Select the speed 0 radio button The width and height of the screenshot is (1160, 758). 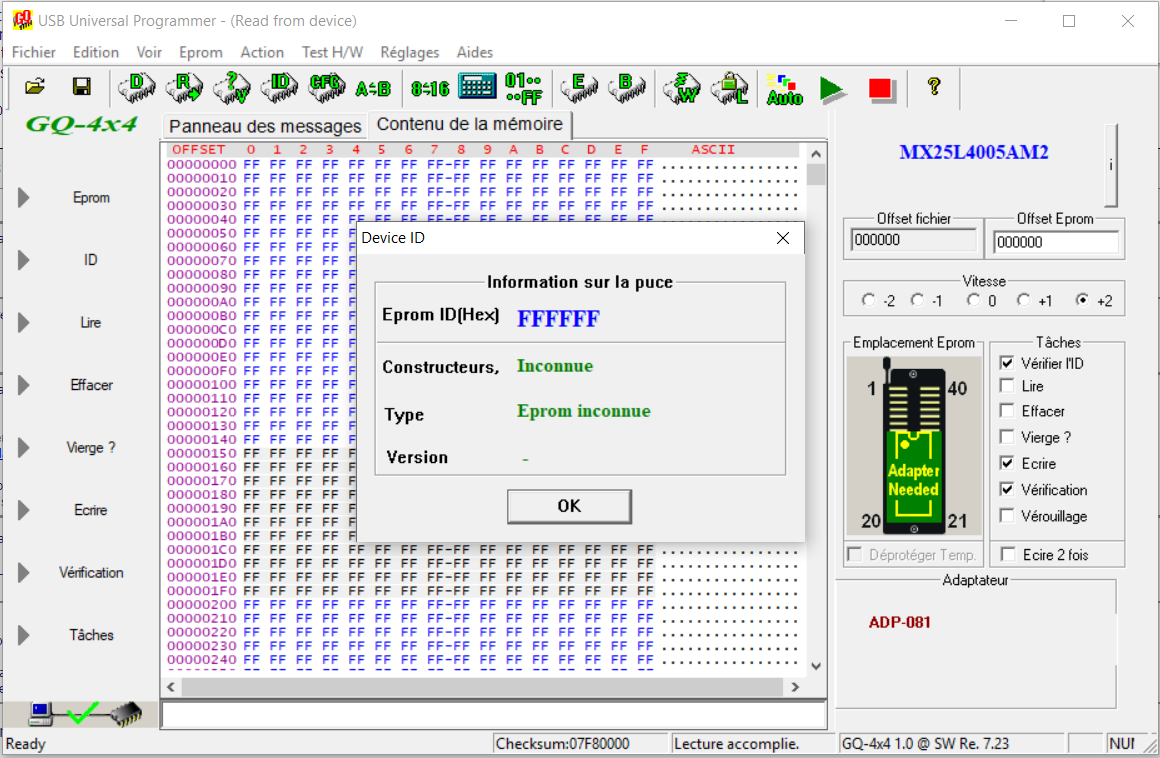[974, 300]
